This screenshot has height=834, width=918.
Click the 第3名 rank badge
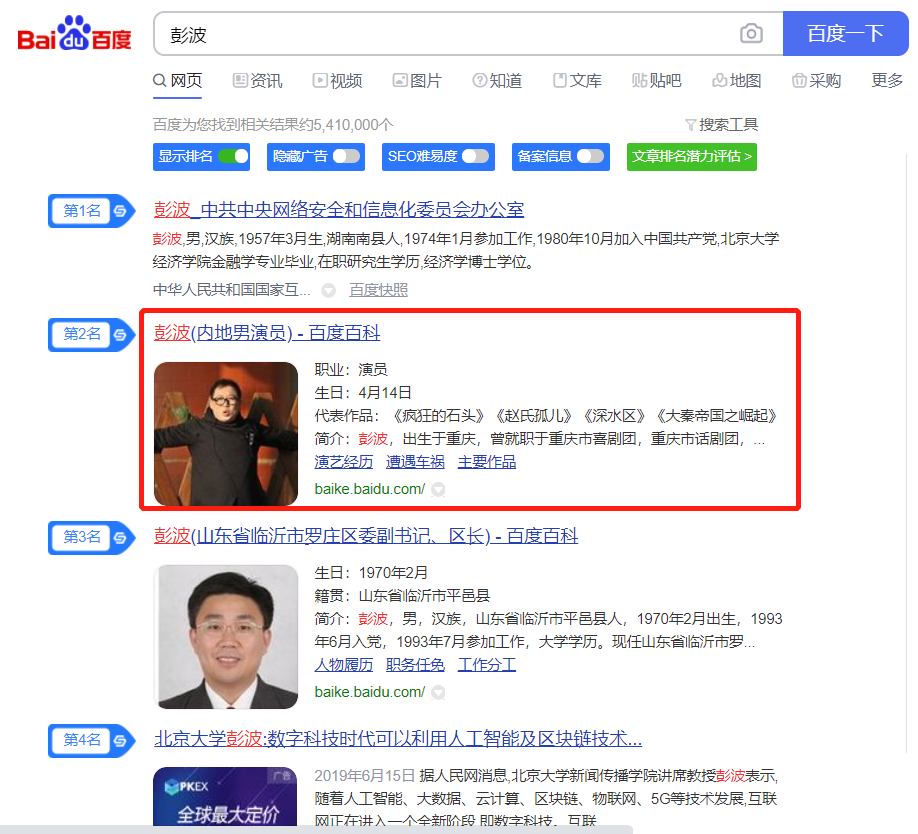coord(82,537)
